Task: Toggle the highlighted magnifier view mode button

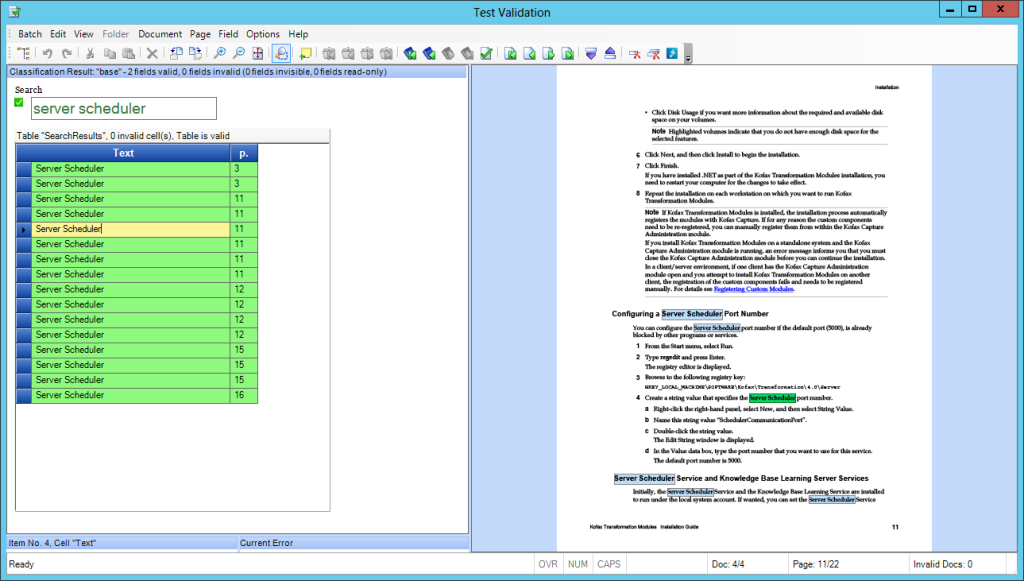Action: pos(281,54)
